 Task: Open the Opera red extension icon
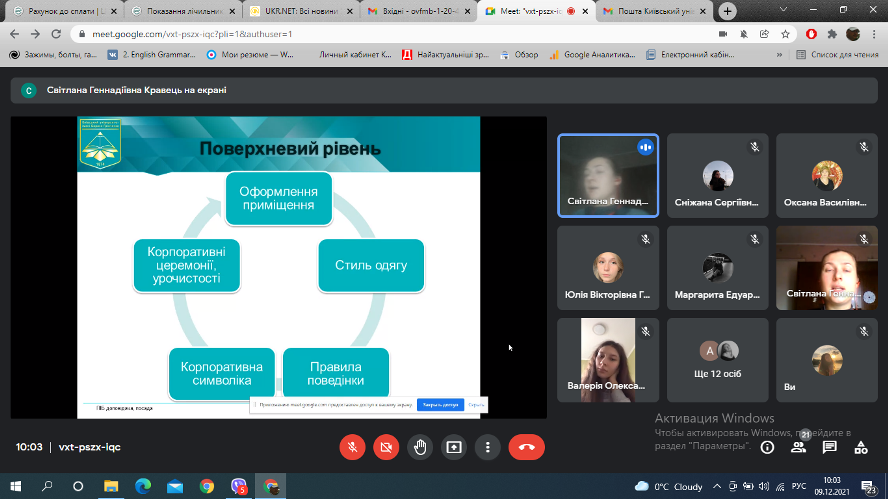click(811, 34)
